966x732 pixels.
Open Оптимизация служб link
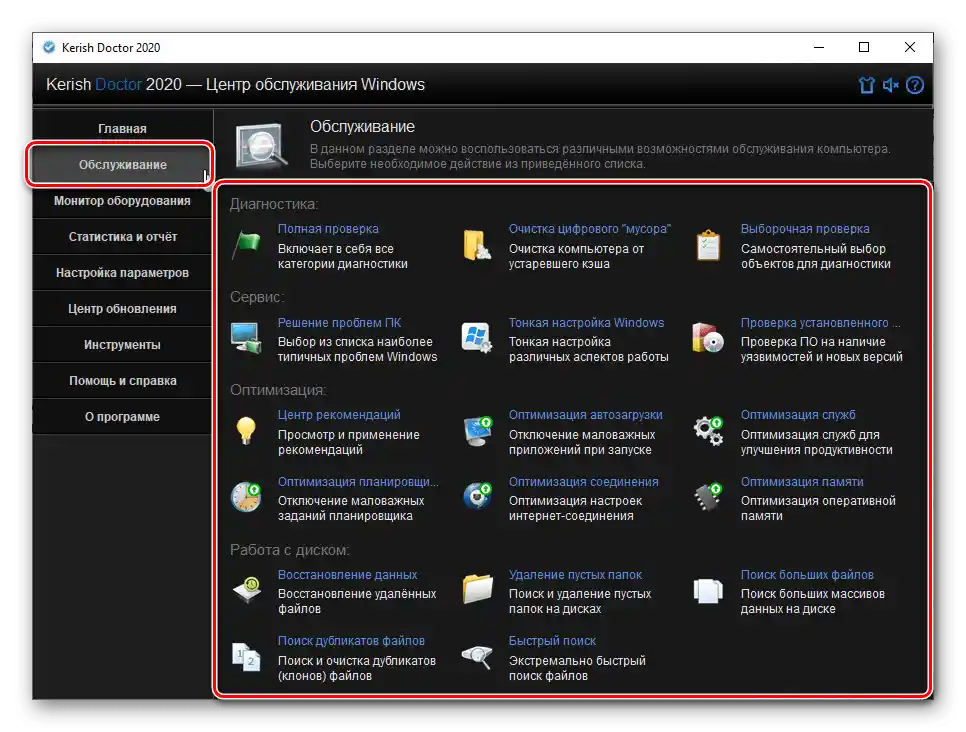coord(798,415)
